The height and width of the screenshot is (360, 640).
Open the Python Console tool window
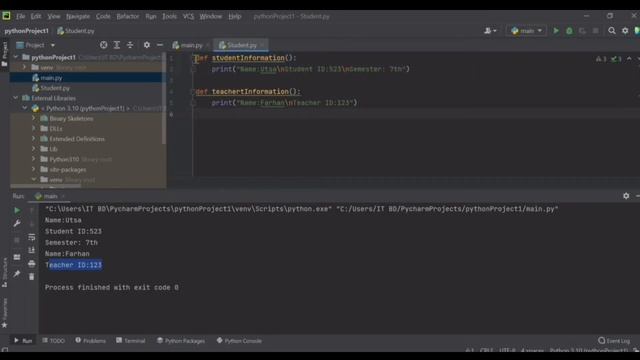[239, 340]
